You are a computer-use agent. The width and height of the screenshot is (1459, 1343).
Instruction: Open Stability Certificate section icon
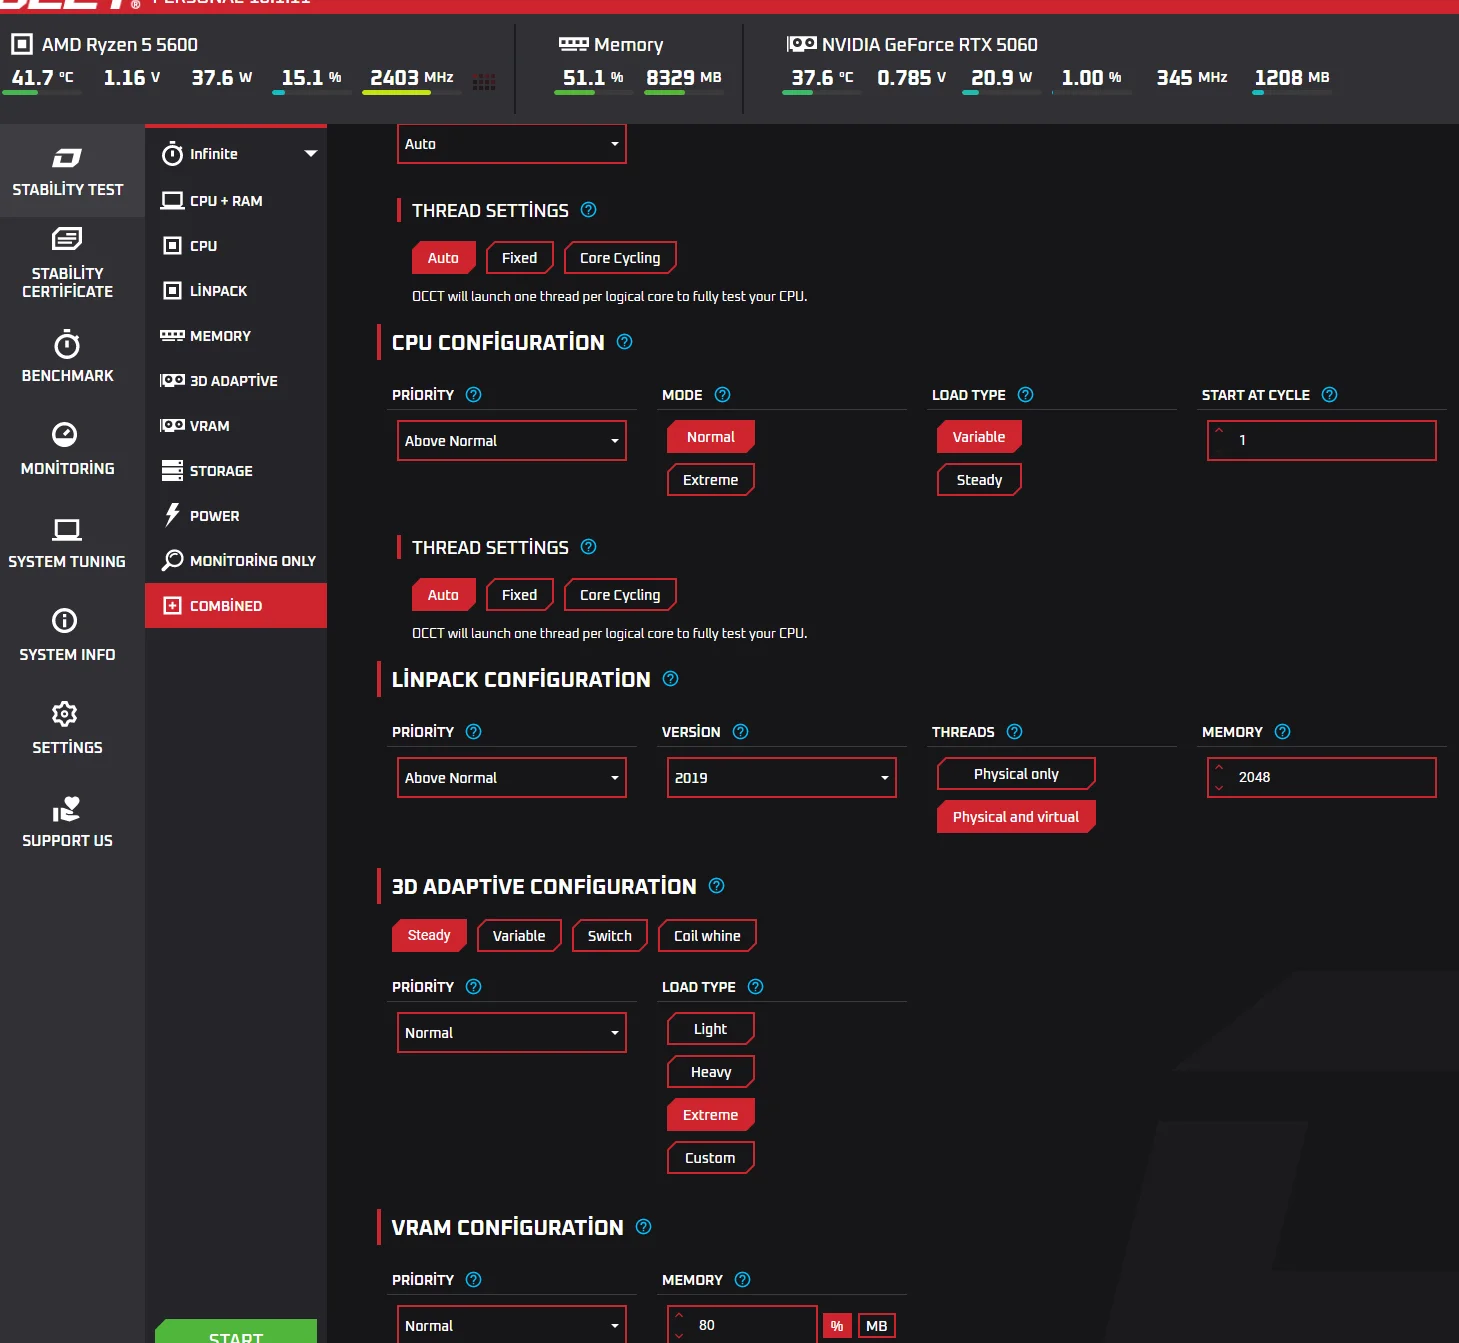(67, 239)
